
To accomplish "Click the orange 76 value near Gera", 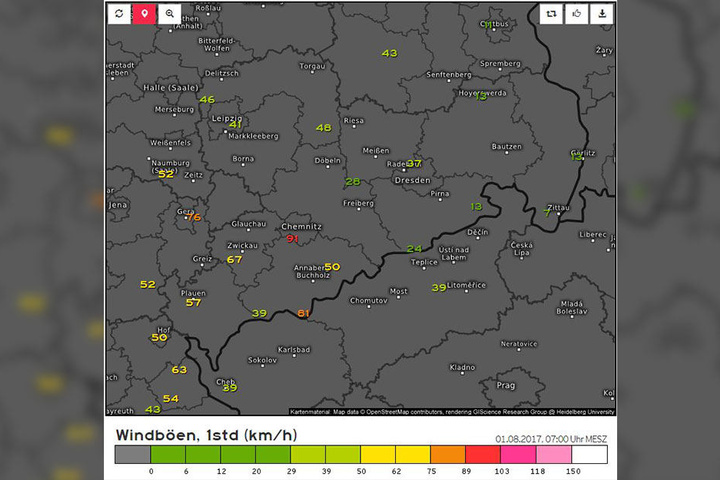I will pos(194,217).
